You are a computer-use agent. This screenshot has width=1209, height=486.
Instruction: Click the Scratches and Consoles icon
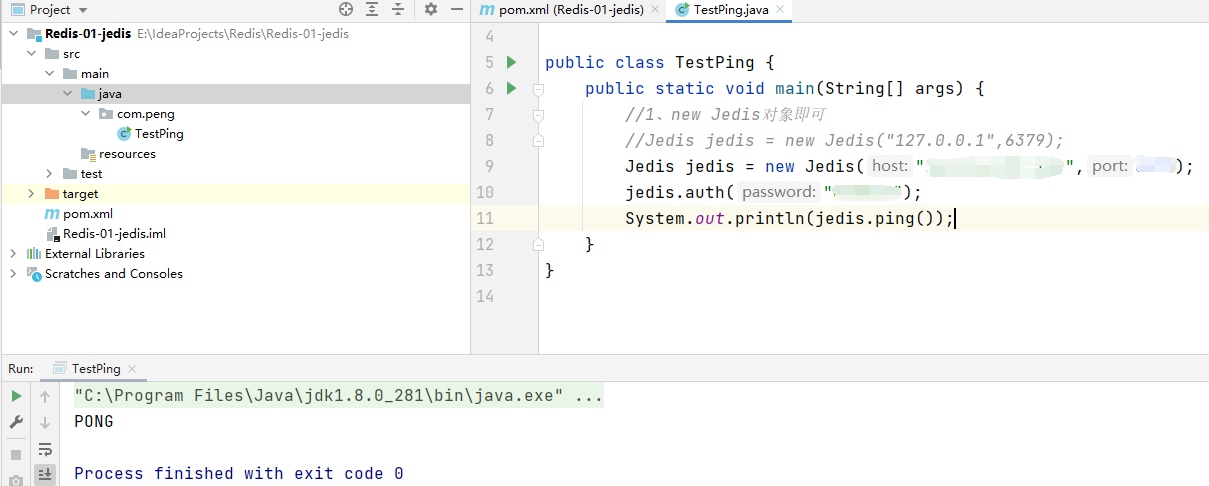(x=34, y=273)
